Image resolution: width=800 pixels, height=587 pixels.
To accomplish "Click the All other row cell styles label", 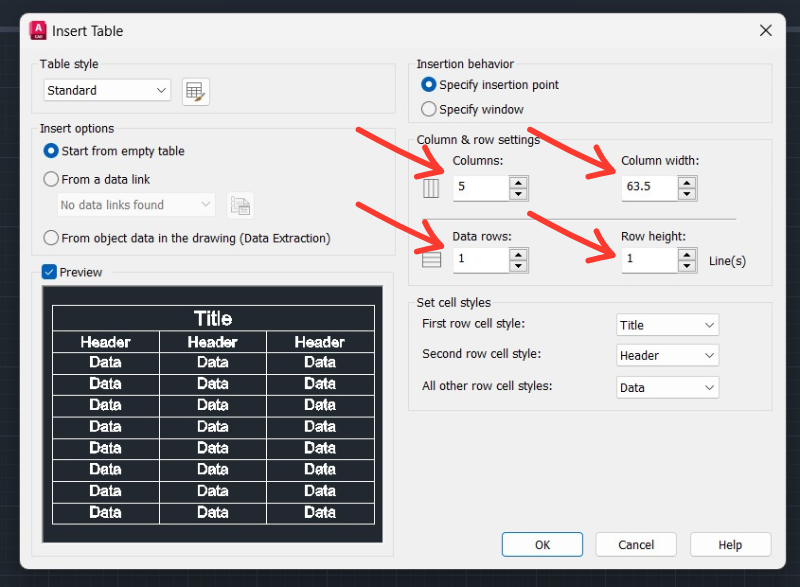I will [487, 386].
